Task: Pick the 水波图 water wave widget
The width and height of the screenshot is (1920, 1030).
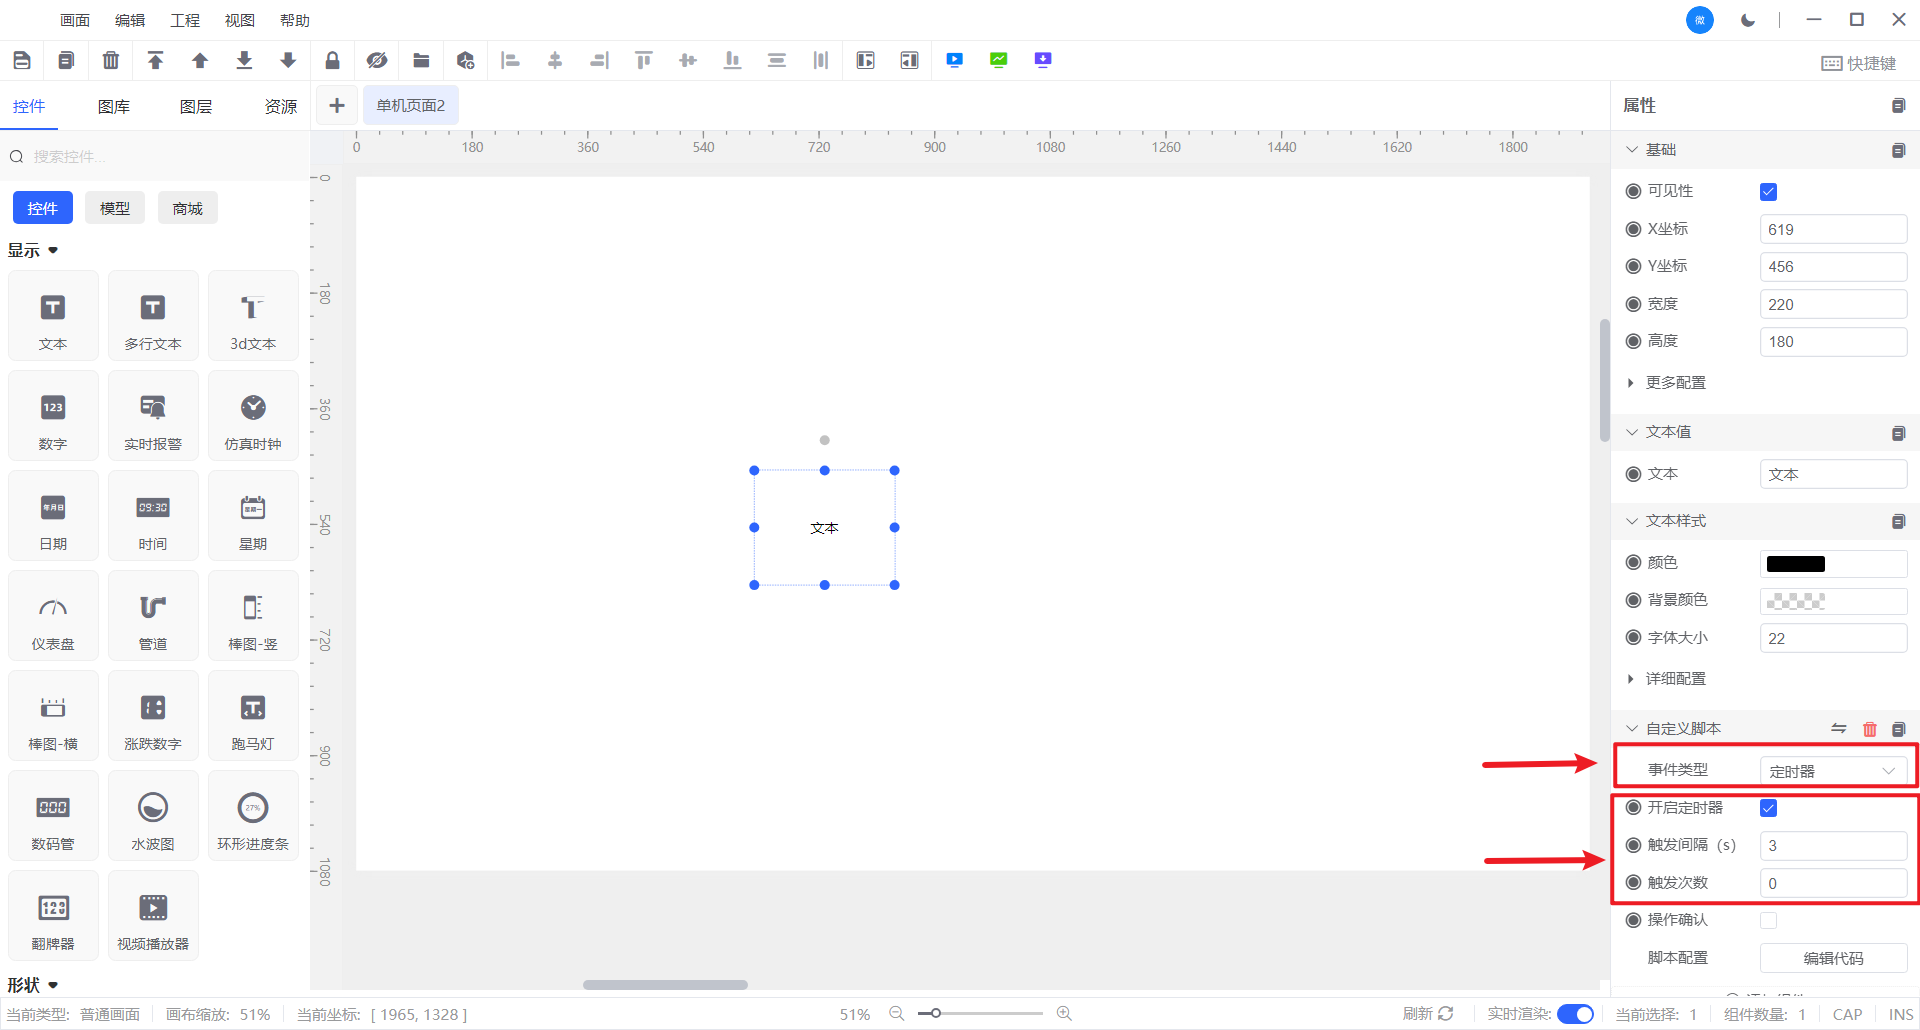Action: (x=153, y=817)
